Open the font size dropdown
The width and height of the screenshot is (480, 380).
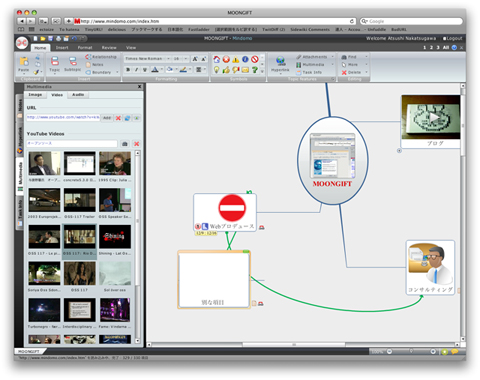coord(186,59)
